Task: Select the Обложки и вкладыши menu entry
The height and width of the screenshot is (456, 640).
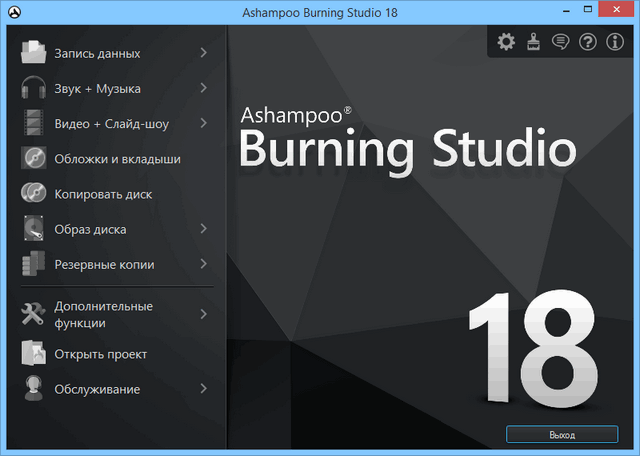Action: pyautogui.click(x=117, y=159)
